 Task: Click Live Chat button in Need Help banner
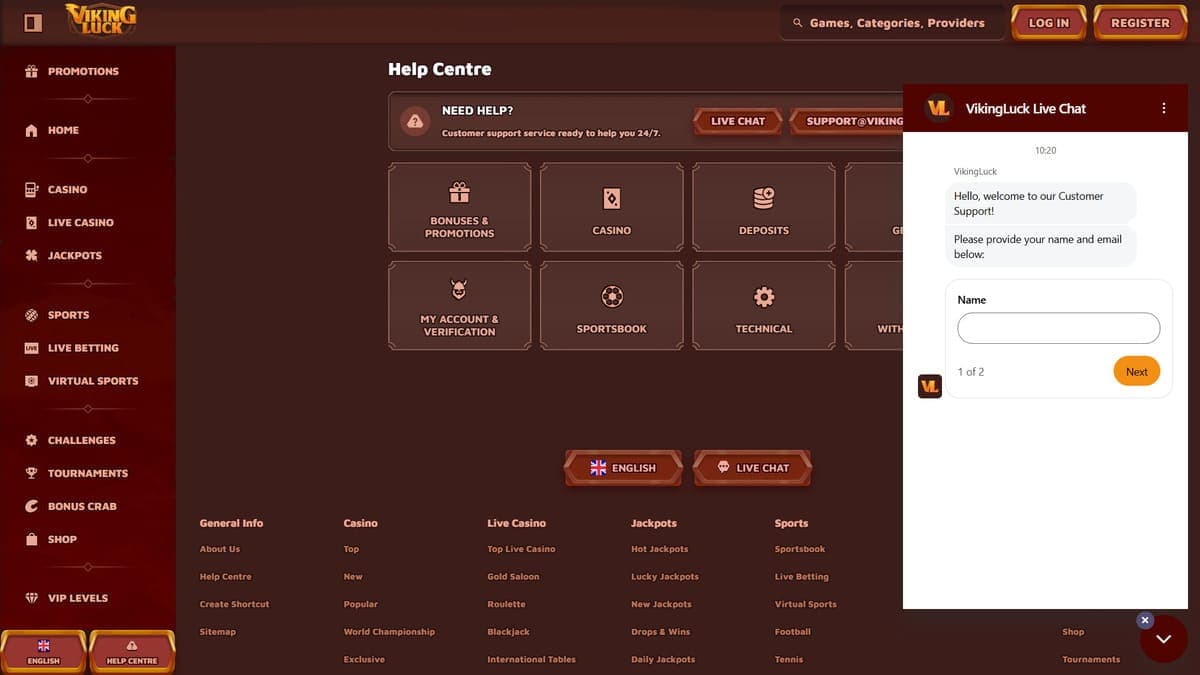(738, 121)
